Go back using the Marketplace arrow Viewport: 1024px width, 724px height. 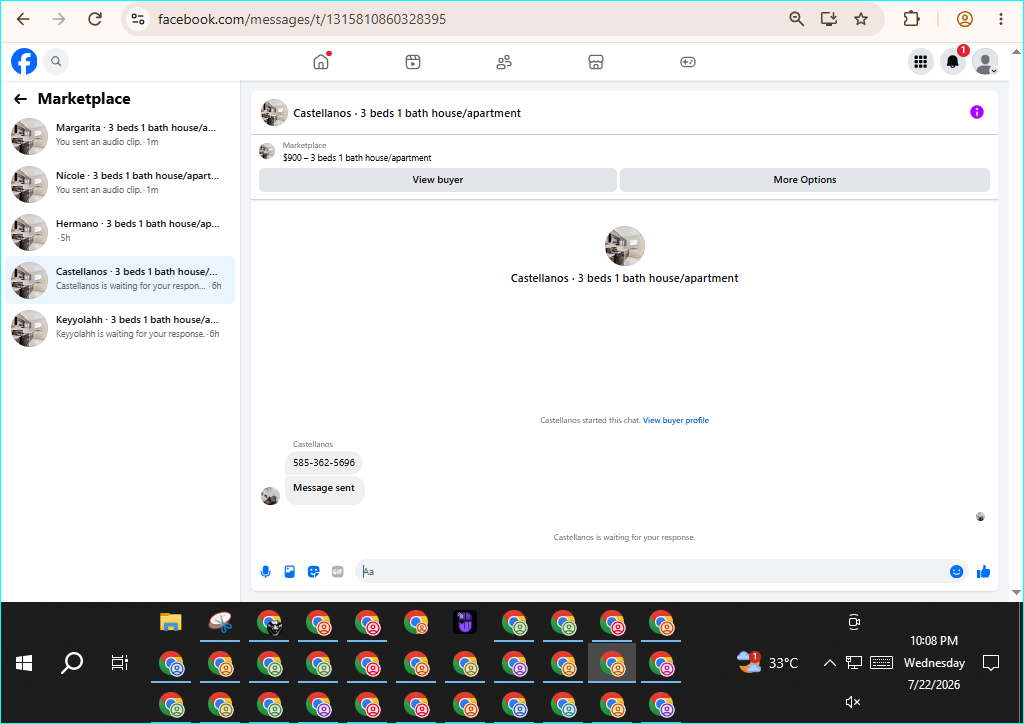pos(20,99)
